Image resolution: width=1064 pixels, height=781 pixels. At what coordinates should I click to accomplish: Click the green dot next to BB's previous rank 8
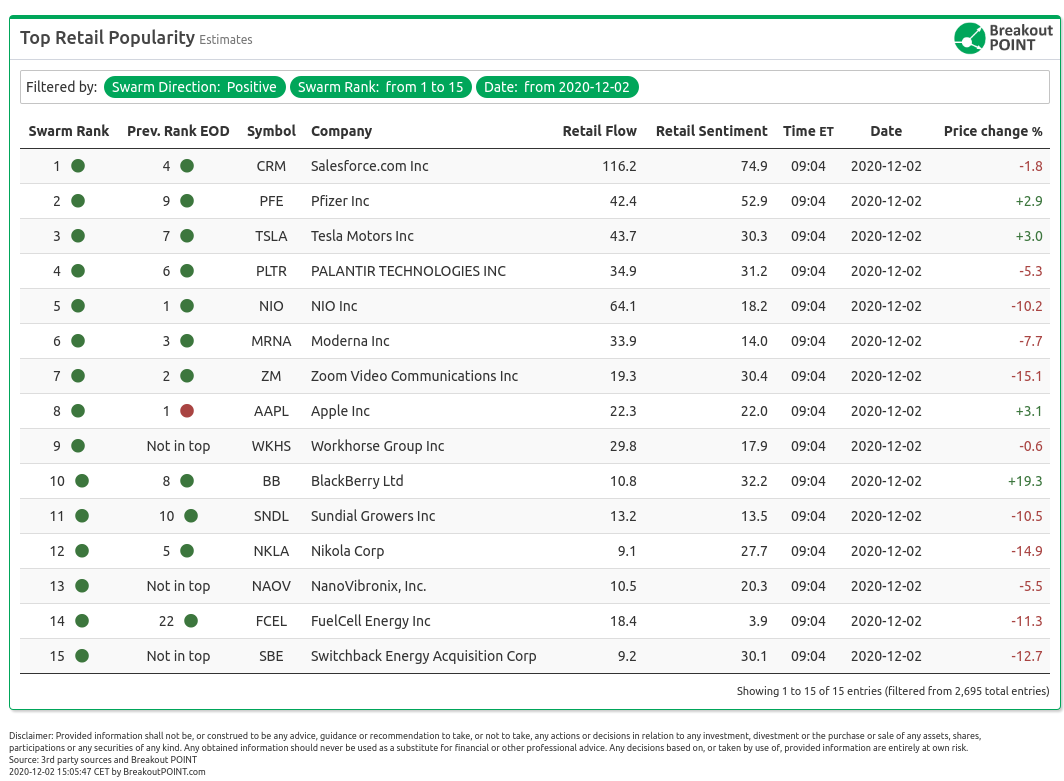coord(186,481)
